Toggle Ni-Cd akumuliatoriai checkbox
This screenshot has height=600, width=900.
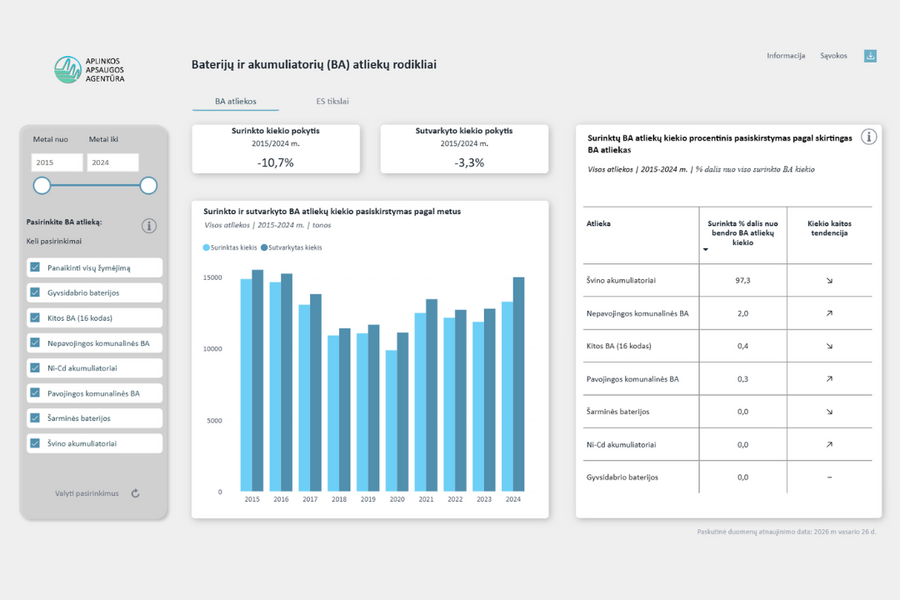click(36, 368)
